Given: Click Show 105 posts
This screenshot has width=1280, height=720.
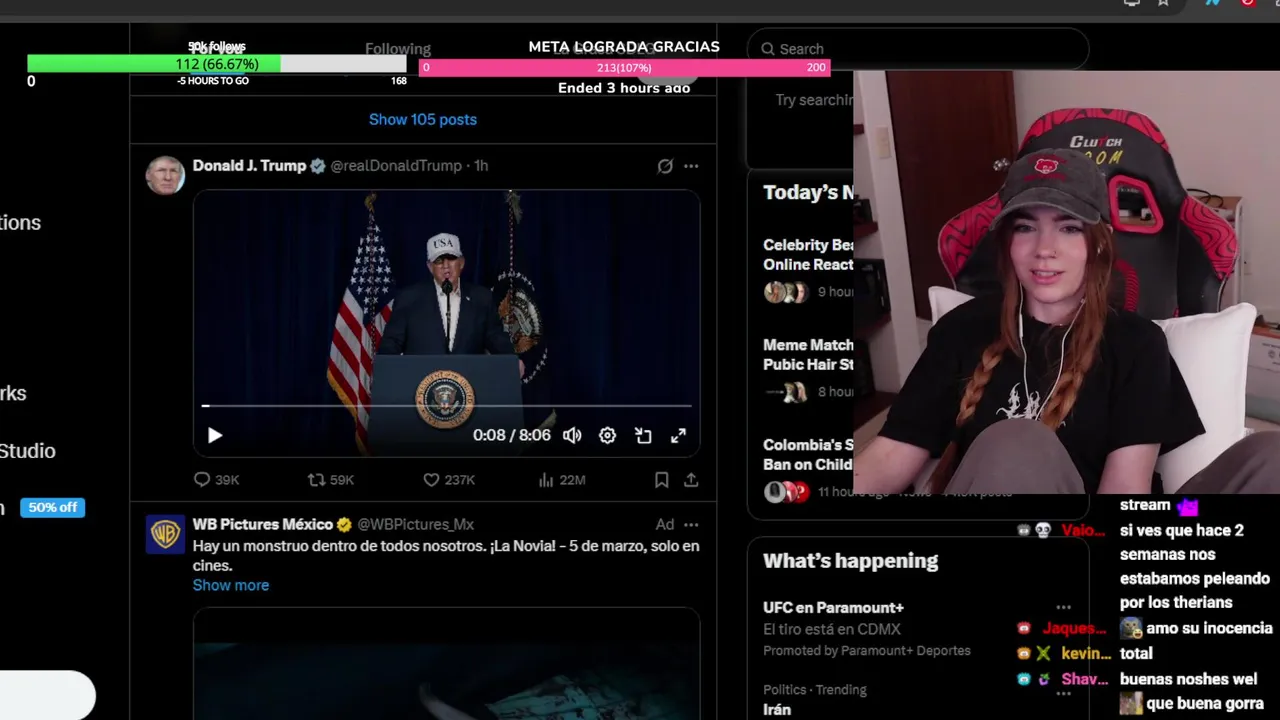Looking at the screenshot, I should click(423, 119).
